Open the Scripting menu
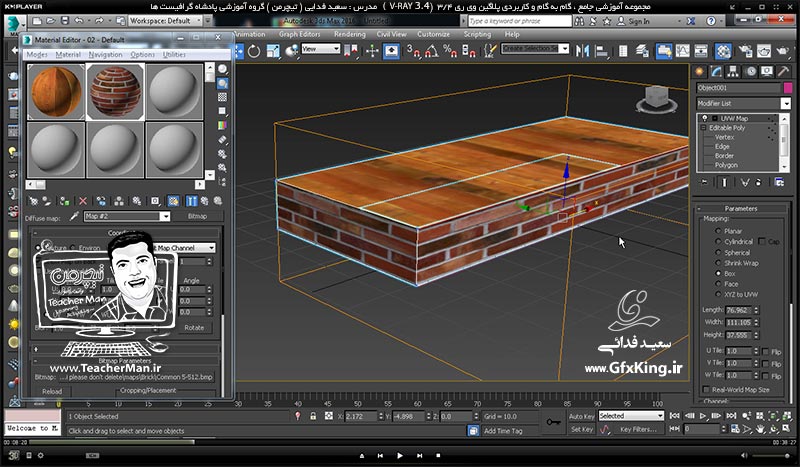Screen dimensions: 800x467 477,34
